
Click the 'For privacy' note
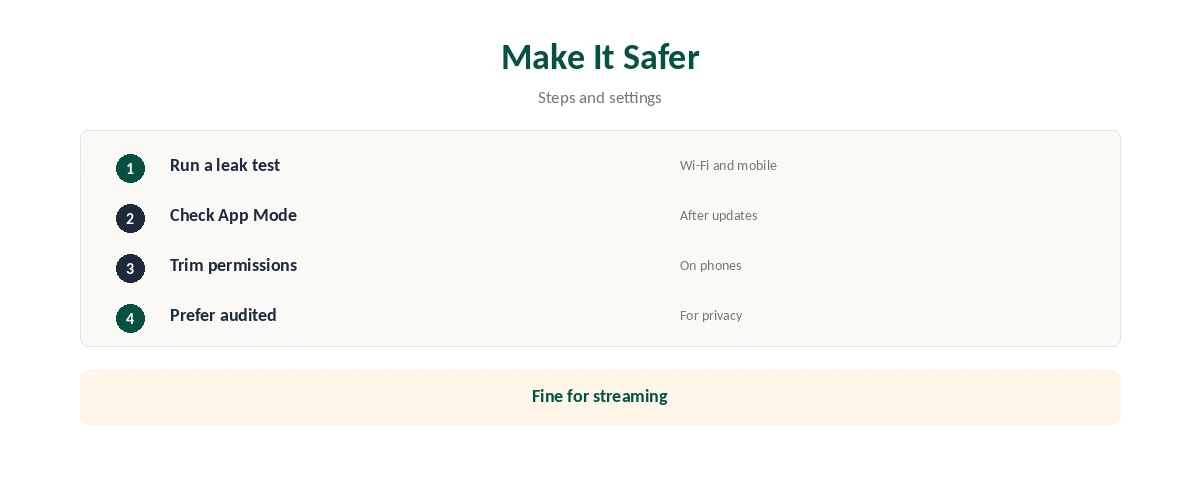point(711,315)
